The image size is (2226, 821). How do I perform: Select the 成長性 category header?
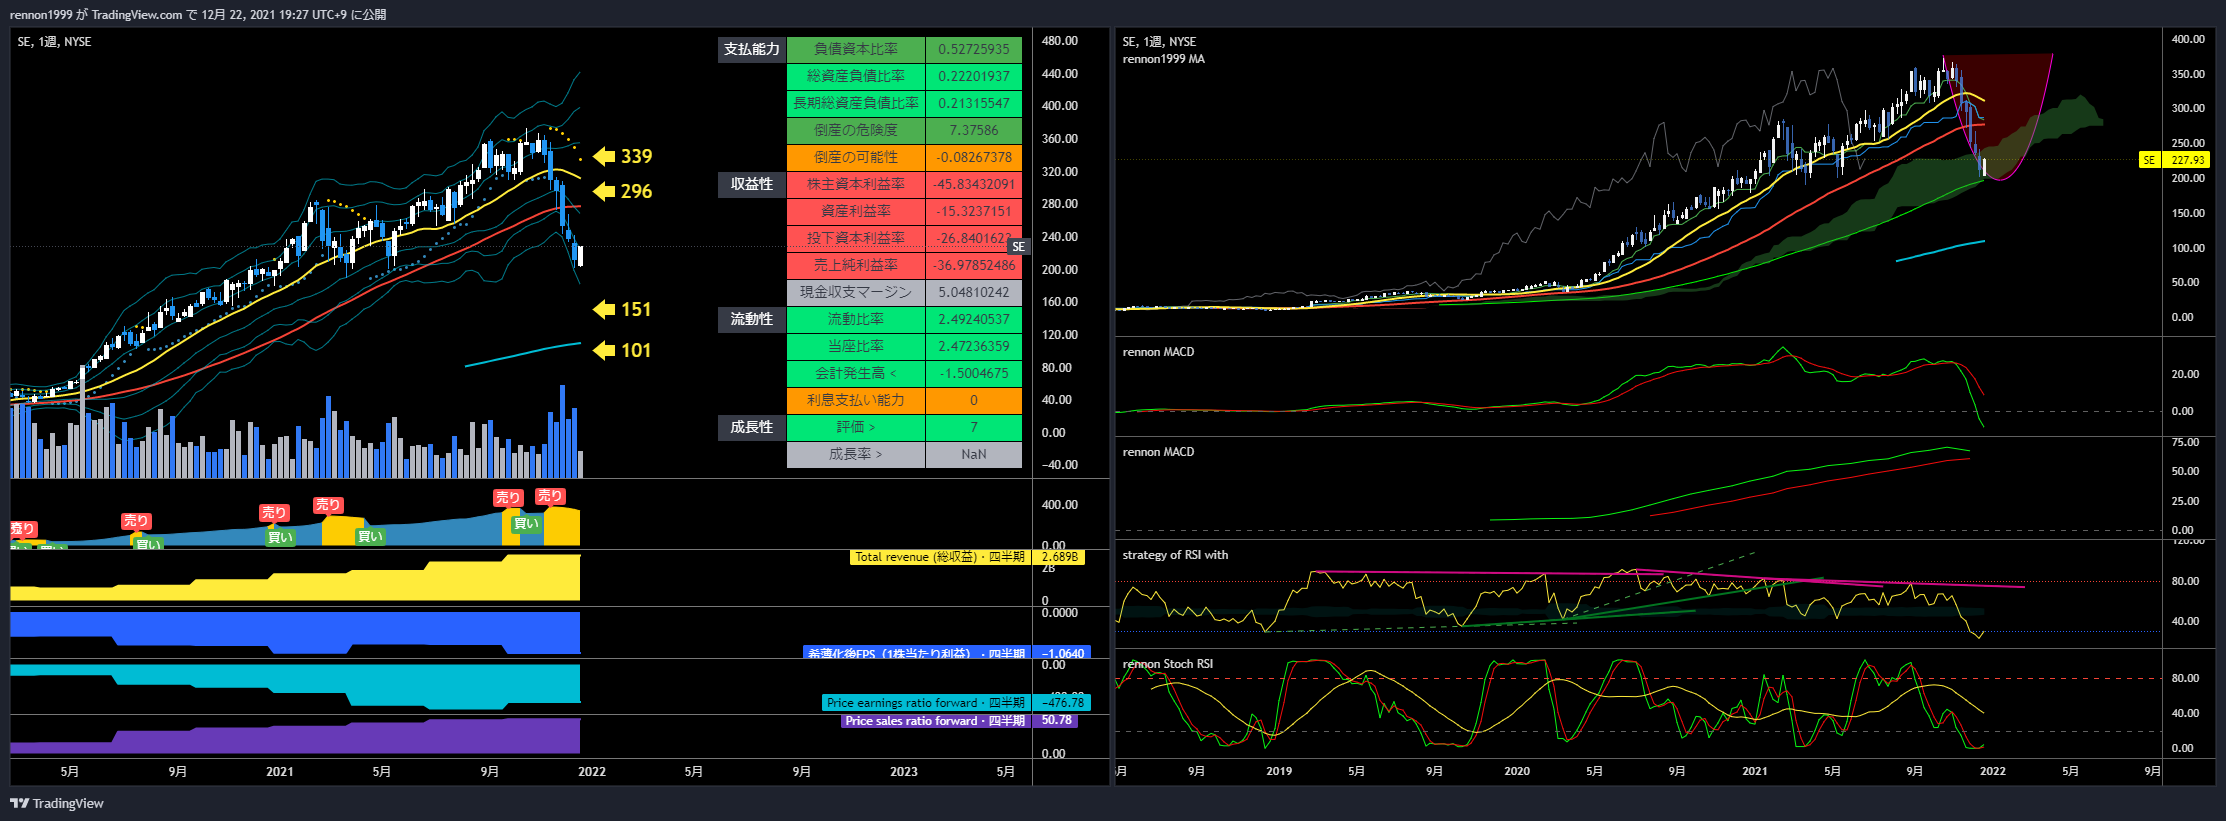click(752, 427)
